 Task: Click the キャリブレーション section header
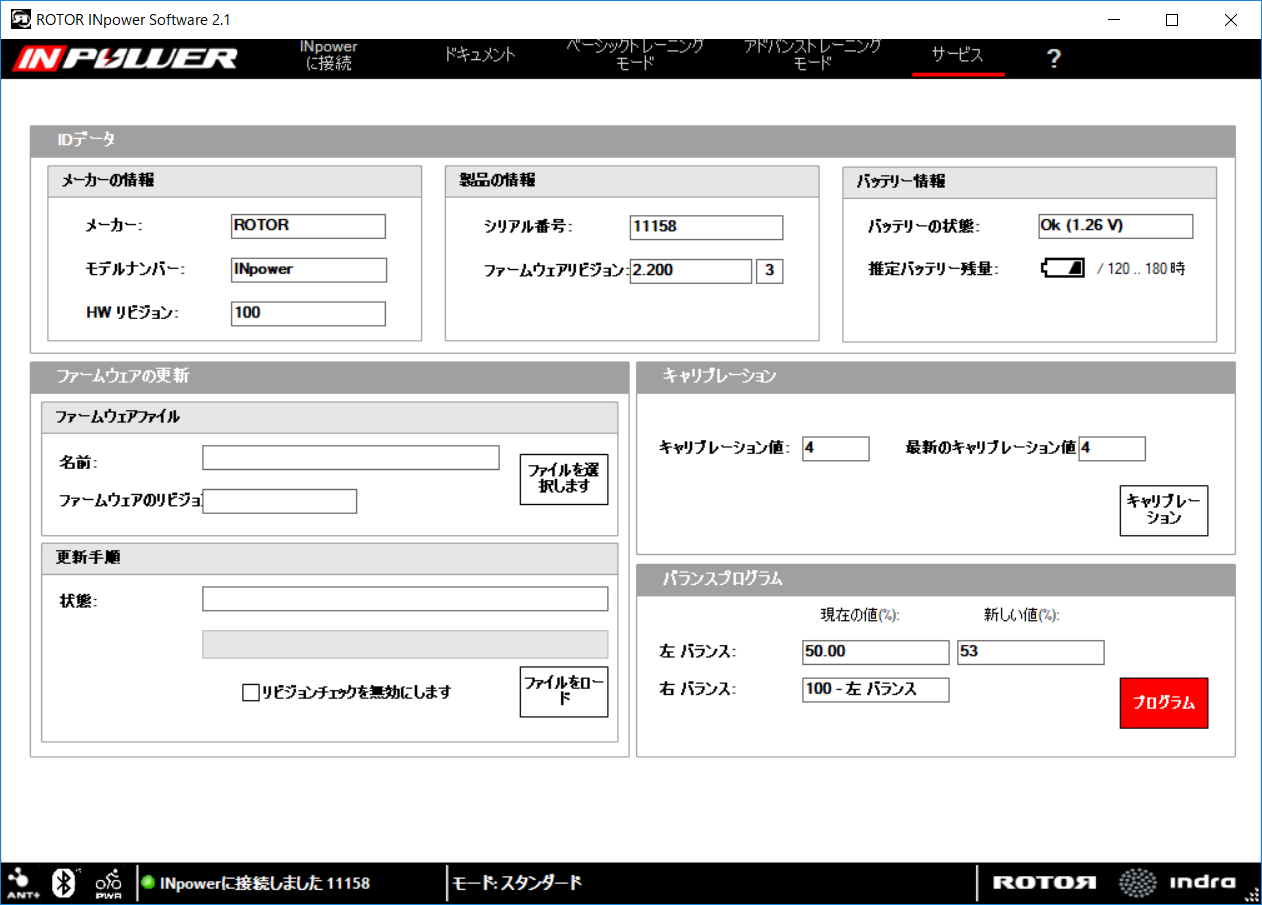pyautogui.click(x=936, y=377)
